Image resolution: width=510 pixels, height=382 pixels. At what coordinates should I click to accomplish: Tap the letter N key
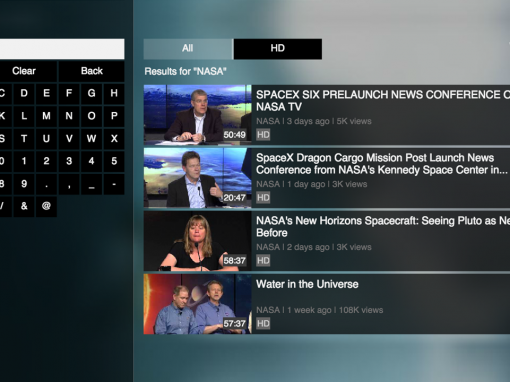tap(69, 116)
